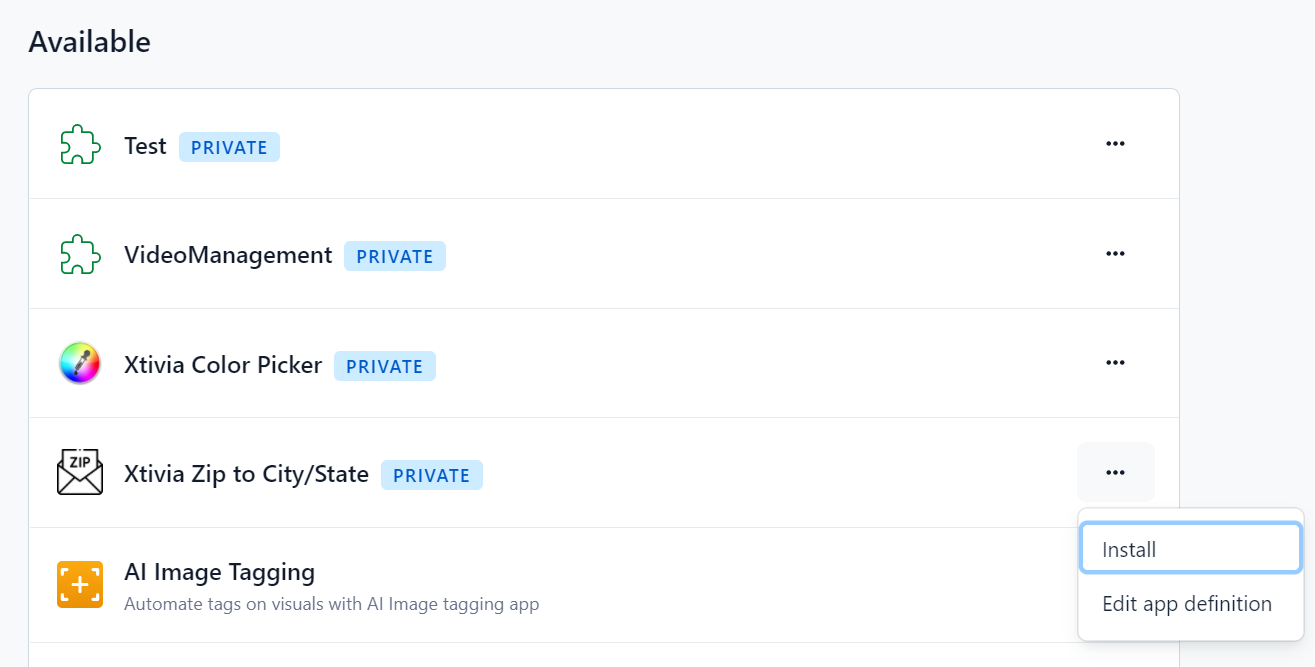Select Install from the context menu
The width and height of the screenshot is (1315, 667).
(x=1190, y=549)
